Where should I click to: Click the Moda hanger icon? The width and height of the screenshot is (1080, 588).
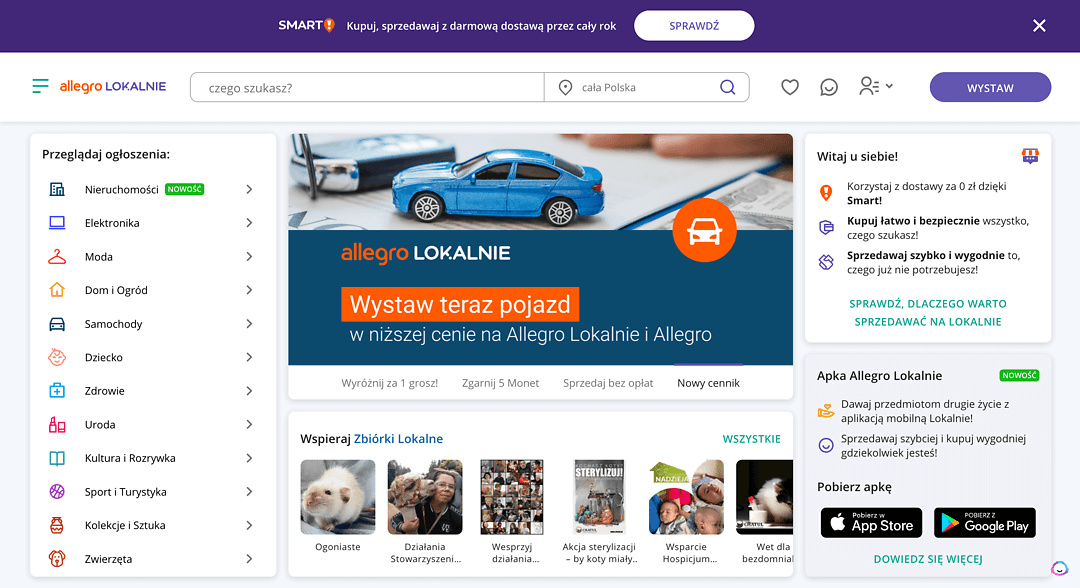click(57, 257)
